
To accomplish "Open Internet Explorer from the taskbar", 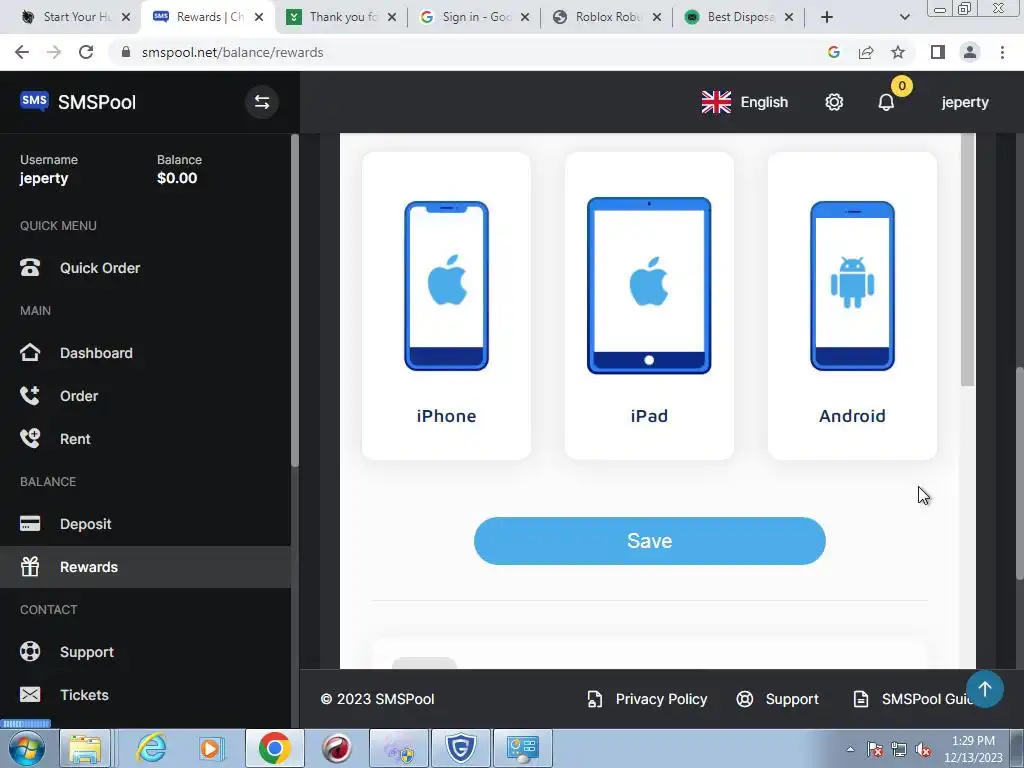I will coord(152,748).
